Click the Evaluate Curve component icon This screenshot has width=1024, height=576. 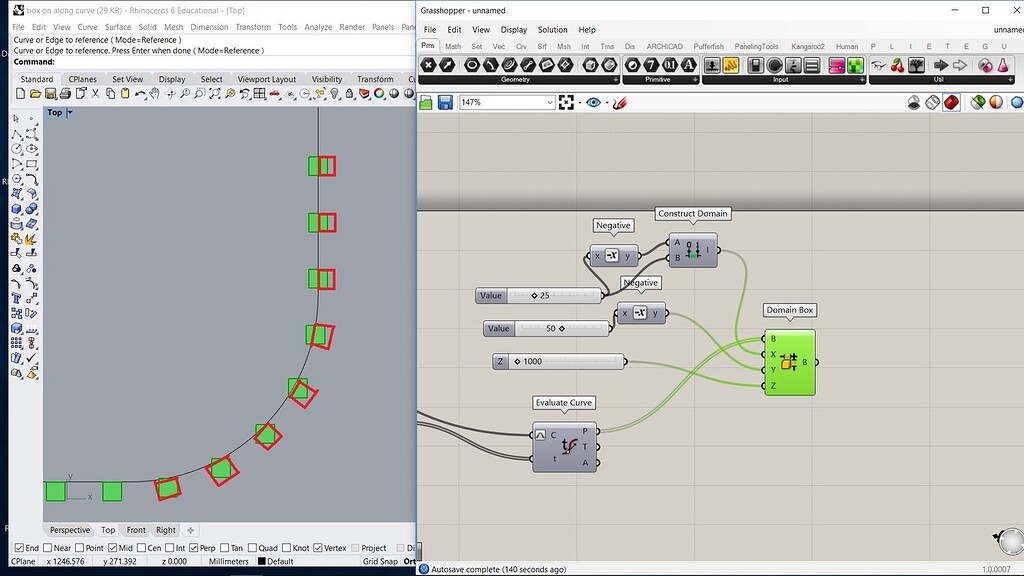[x=570, y=447]
